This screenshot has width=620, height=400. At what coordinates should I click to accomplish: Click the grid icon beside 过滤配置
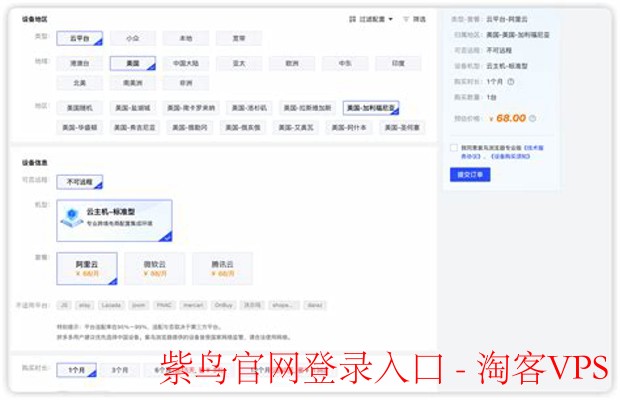352,19
